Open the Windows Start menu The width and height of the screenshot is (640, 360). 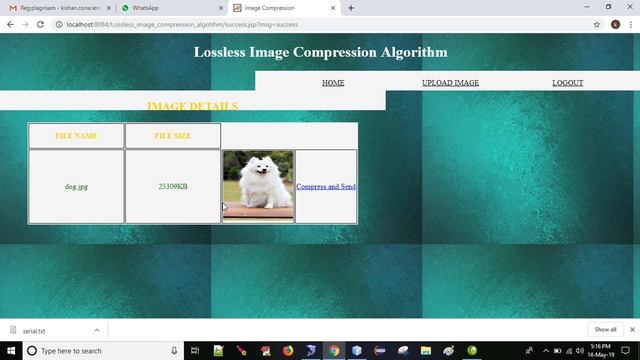coord(11,351)
